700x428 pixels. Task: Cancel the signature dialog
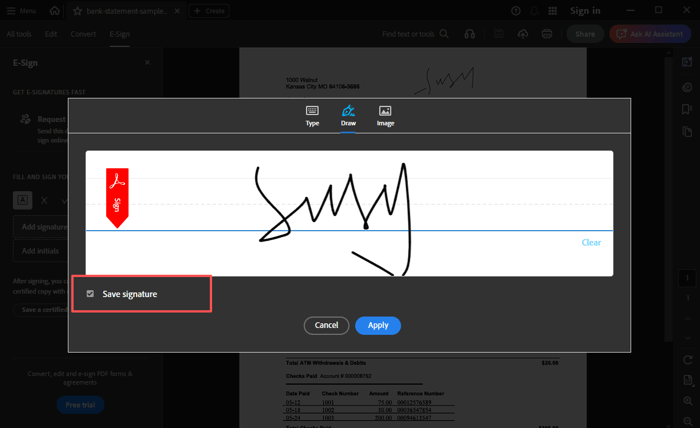[326, 325]
